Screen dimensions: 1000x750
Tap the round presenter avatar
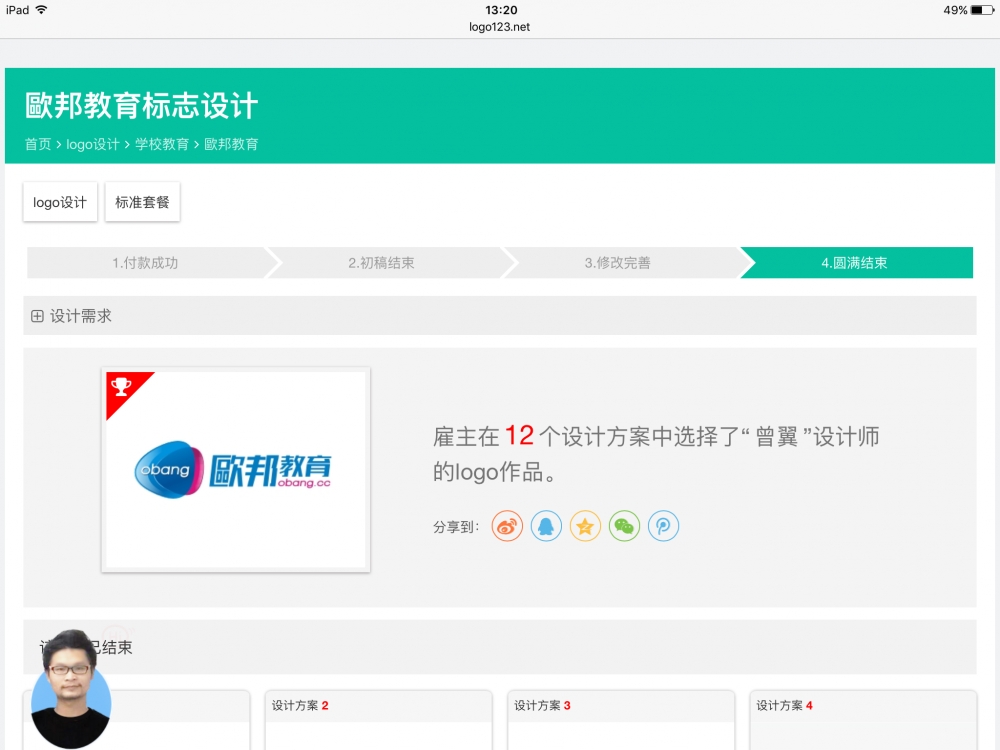pos(71,690)
